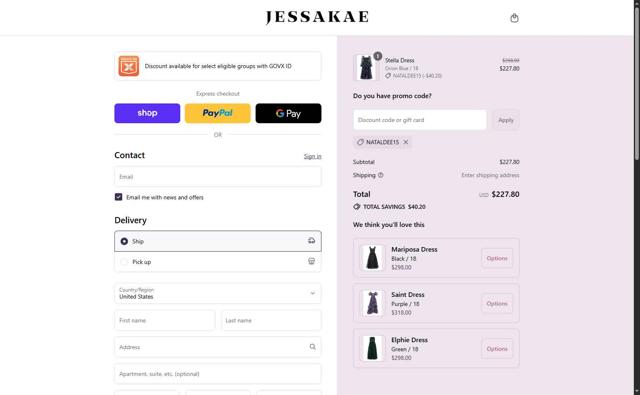Pay with Google Pay button
640x395 pixels.
[x=288, y=113]
